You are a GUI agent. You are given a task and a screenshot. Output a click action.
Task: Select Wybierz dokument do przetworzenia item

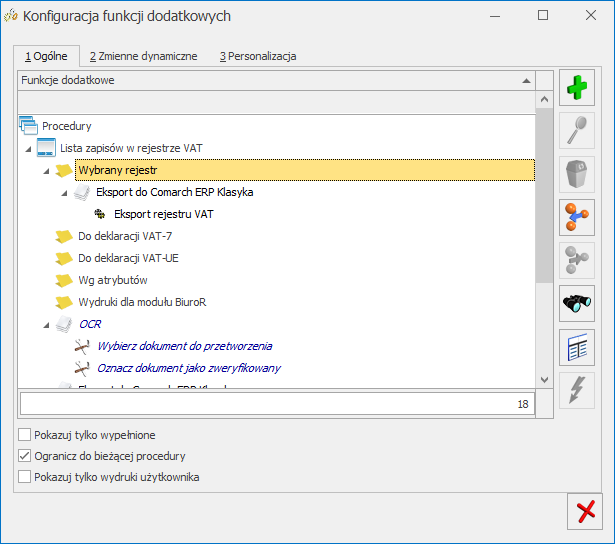(185, 346)
